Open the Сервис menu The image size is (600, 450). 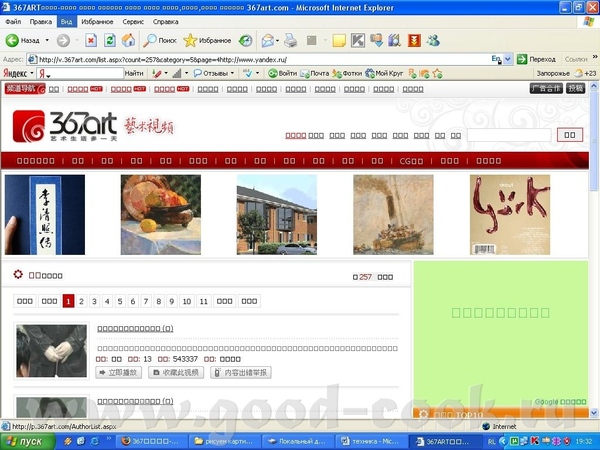click(x=133, y=22)
